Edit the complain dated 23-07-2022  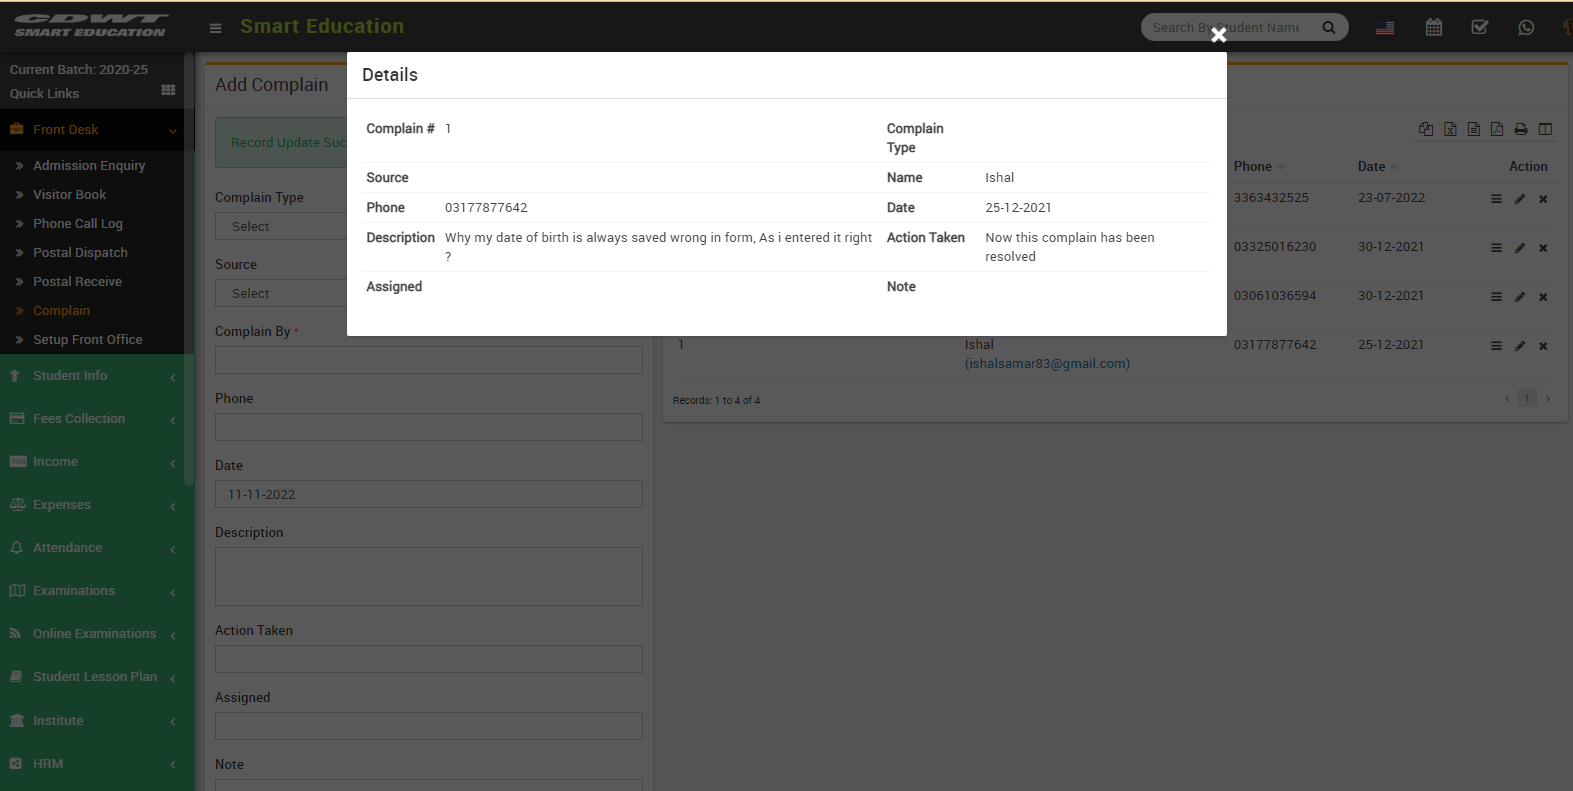tap(1520, 199)
